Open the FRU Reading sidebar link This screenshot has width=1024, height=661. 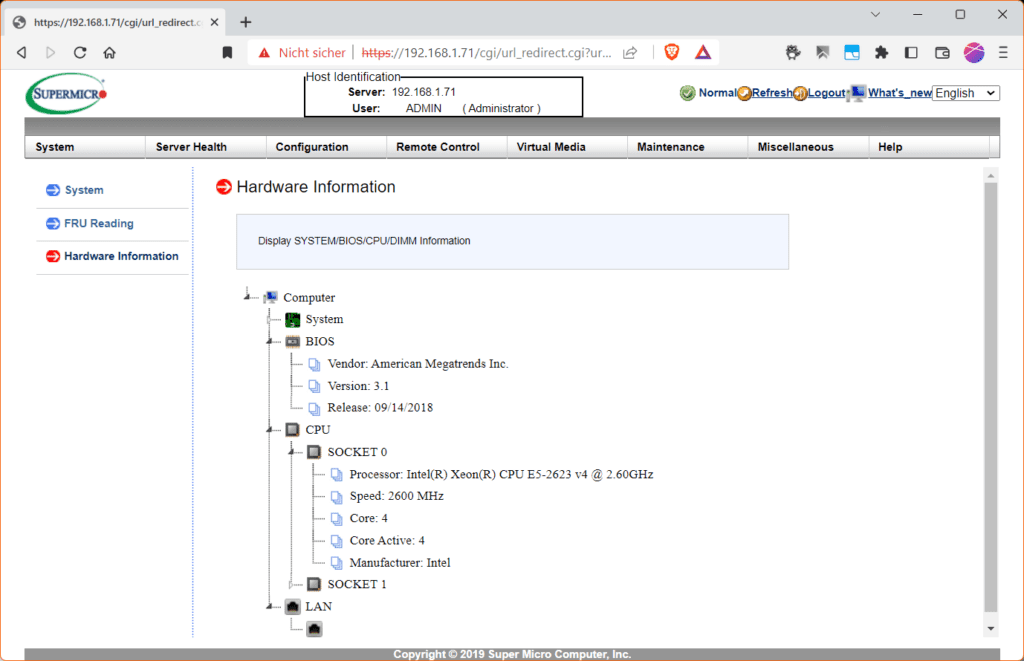pyautogui.click(x=99, y=223)
